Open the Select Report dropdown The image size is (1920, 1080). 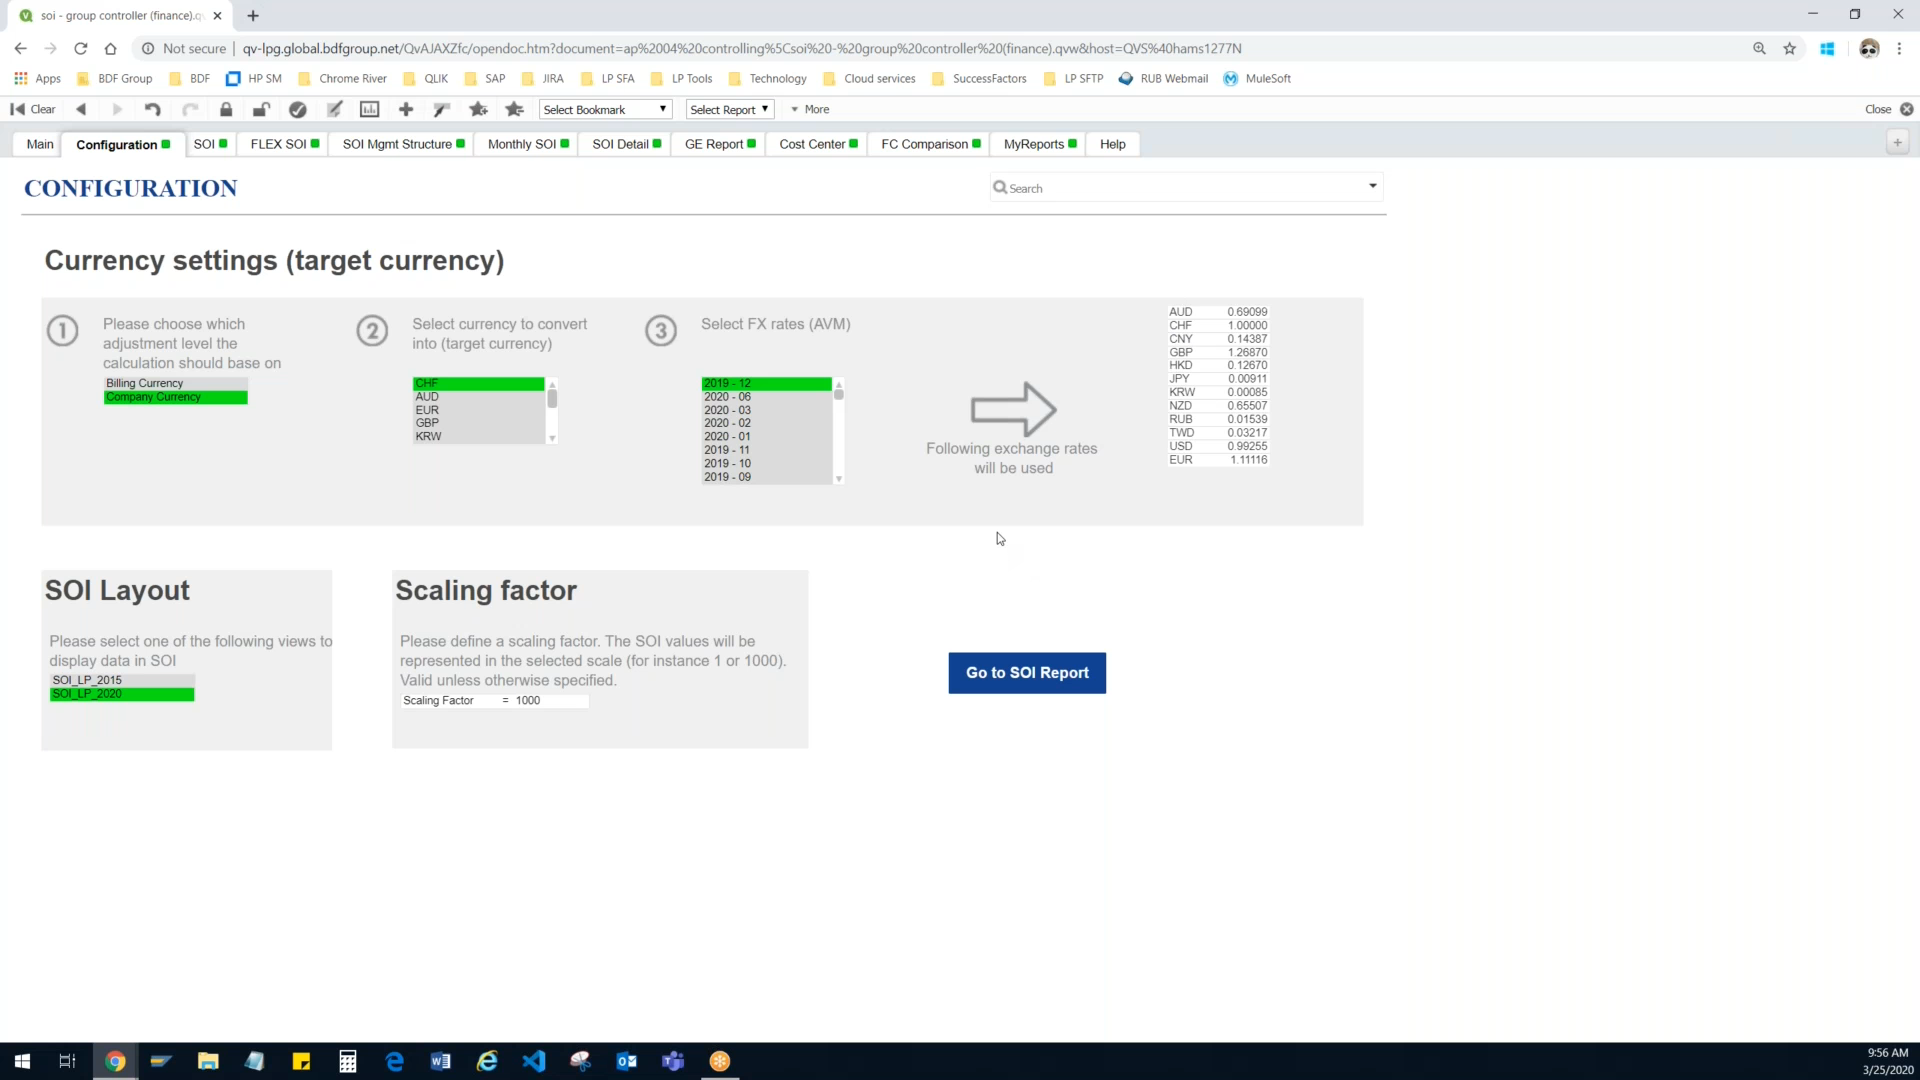(730, 109)
